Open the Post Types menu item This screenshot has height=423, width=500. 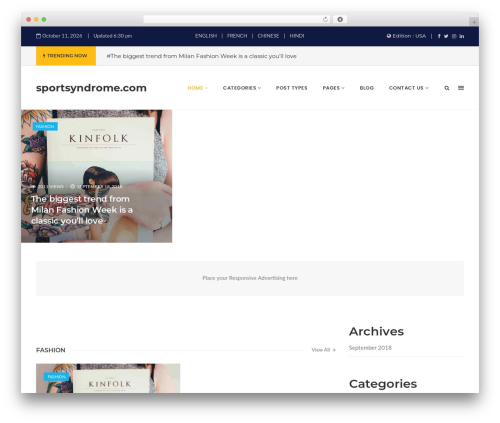coord(292,88)
